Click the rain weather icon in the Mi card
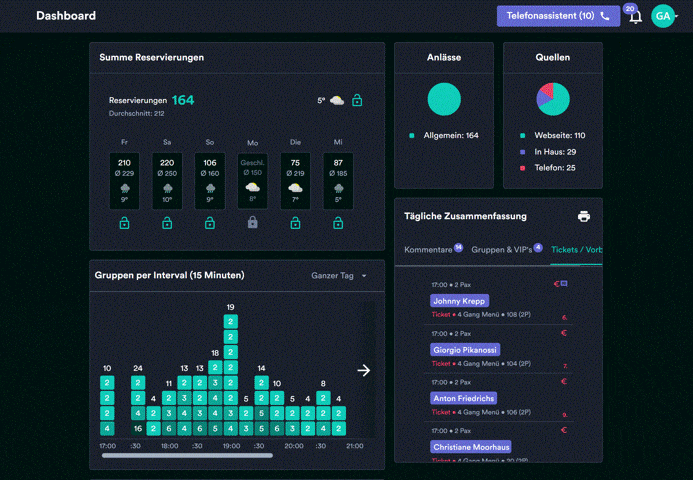Screen dimensions: 693x480 338,189
